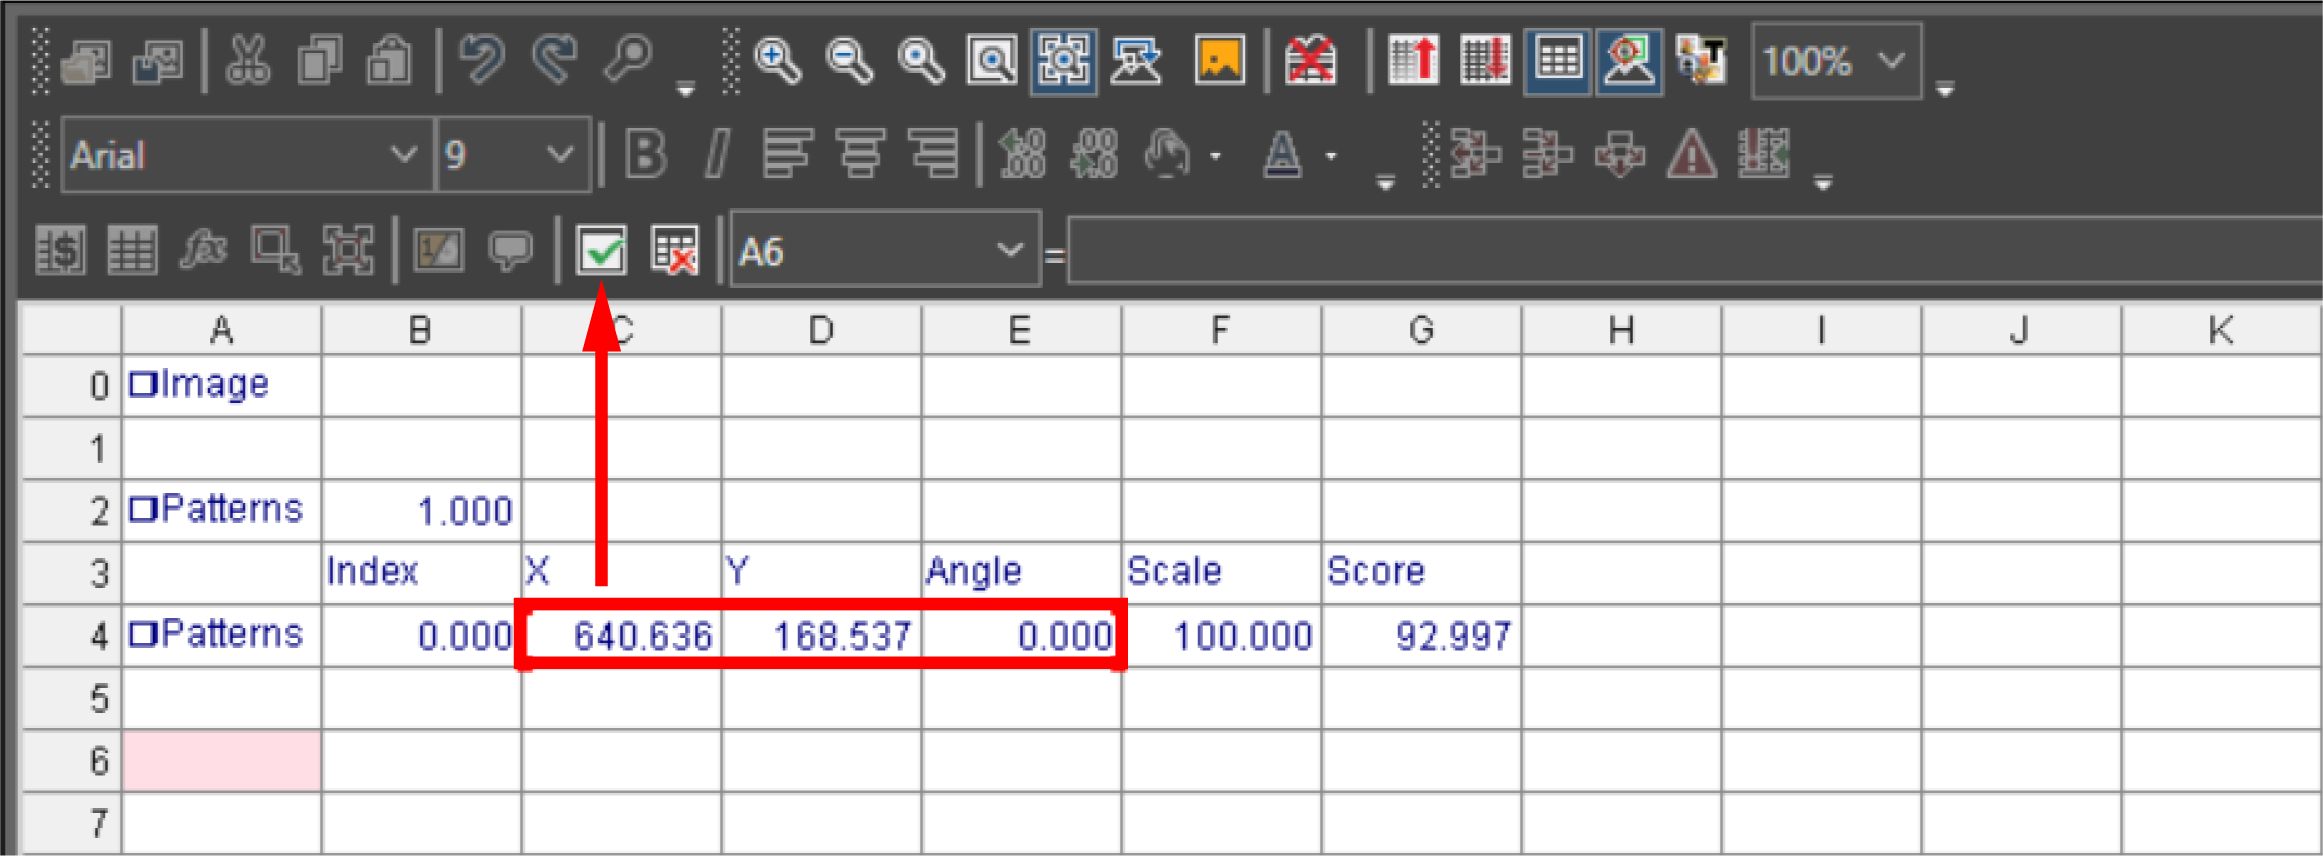
Task: Open the font size 9 dropdown
Action: point(560,155)
